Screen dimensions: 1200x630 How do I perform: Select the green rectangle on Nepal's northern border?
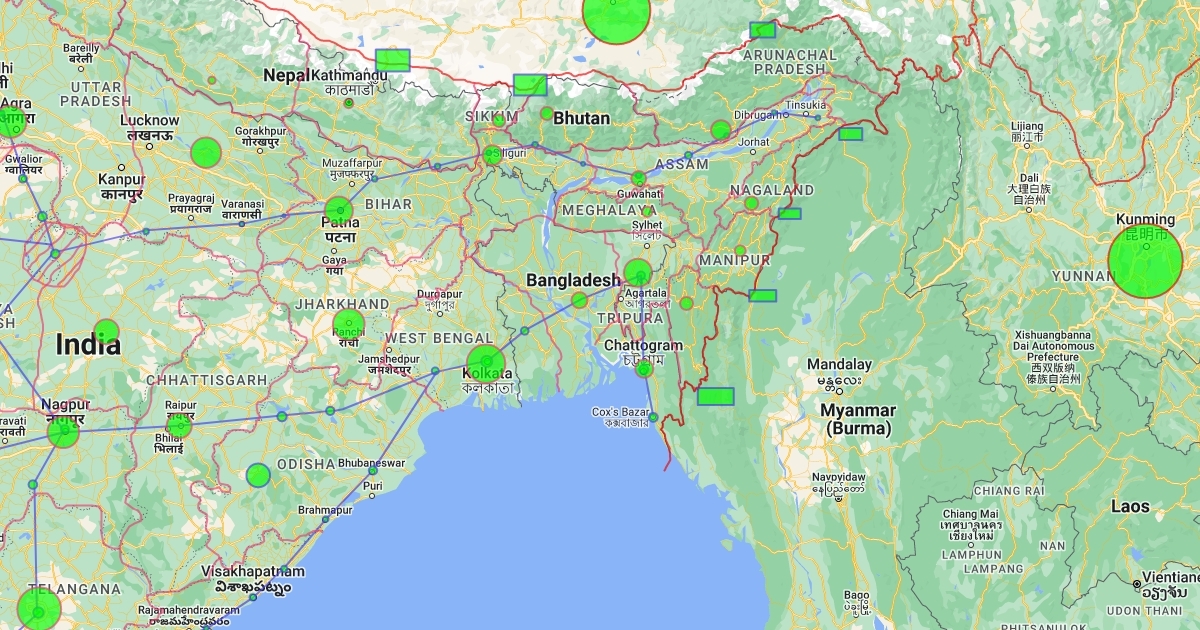tap(393, 60)
